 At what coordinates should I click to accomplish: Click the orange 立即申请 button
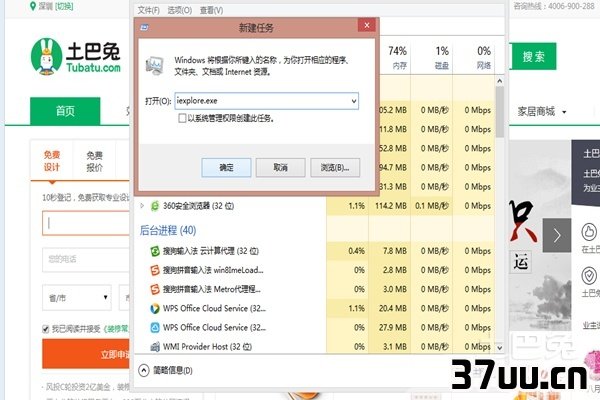pyautogui.click(x=86, y=354)
